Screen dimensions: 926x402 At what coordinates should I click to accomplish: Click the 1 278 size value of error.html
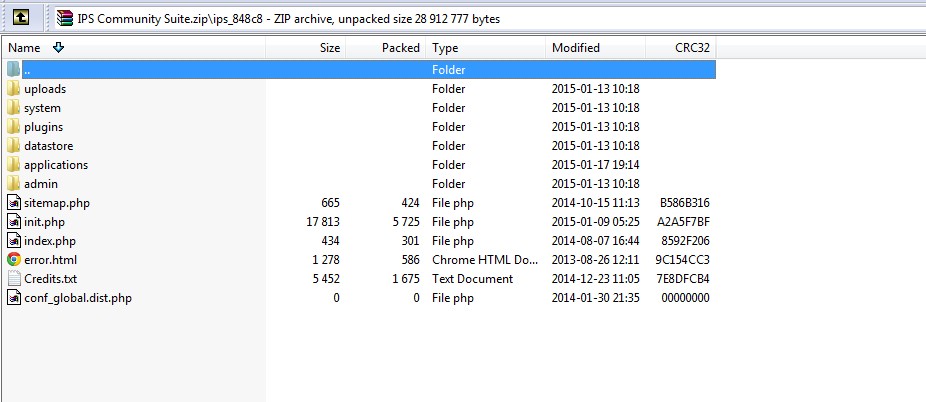tap(327, 260)
